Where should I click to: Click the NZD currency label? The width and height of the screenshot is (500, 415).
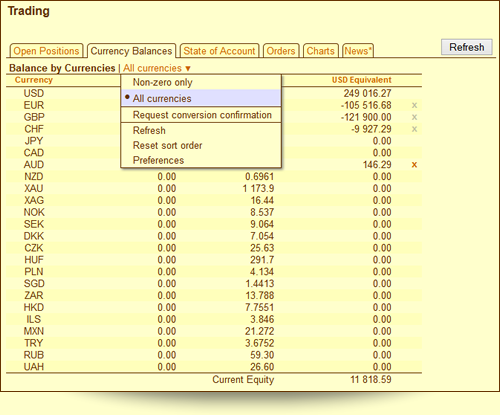tap(34, 177)
